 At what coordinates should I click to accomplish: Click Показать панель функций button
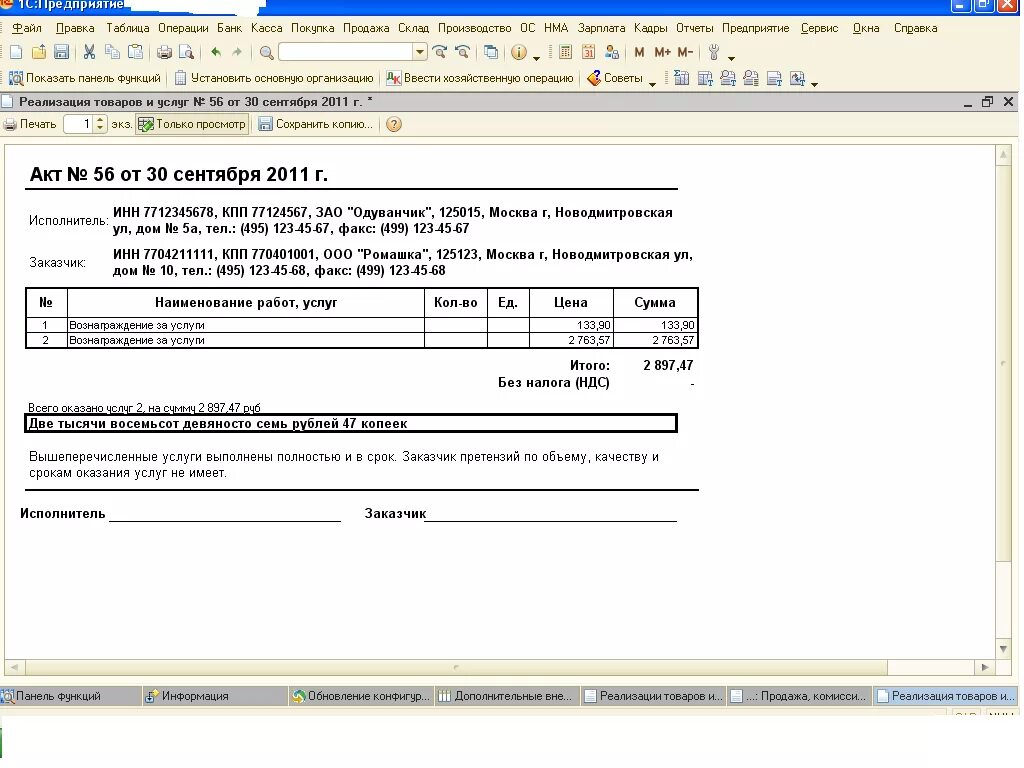tap(84, 78)
